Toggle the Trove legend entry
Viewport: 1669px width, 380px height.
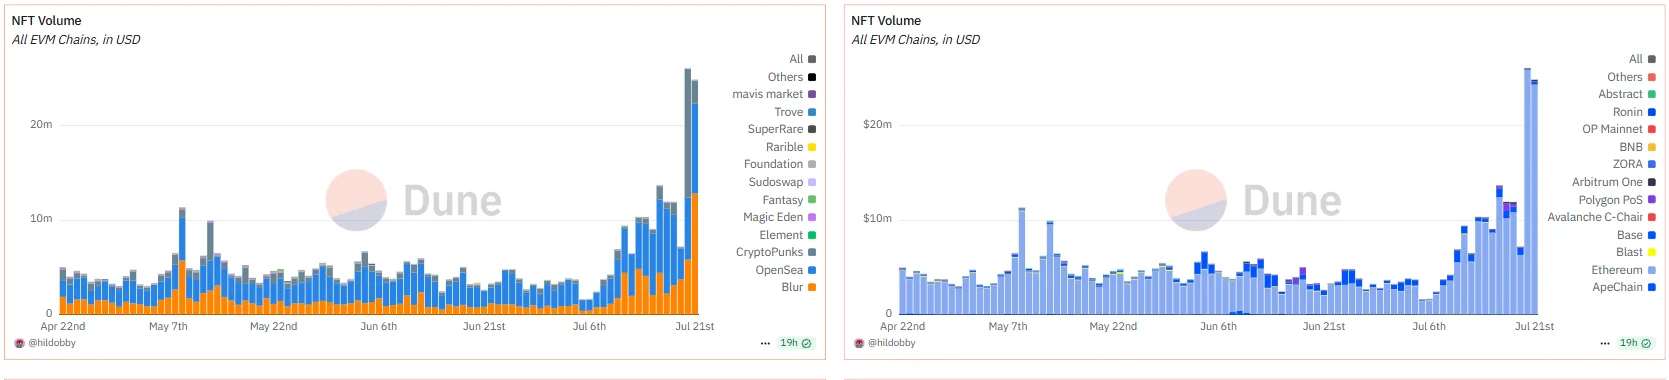click(795, 112)
